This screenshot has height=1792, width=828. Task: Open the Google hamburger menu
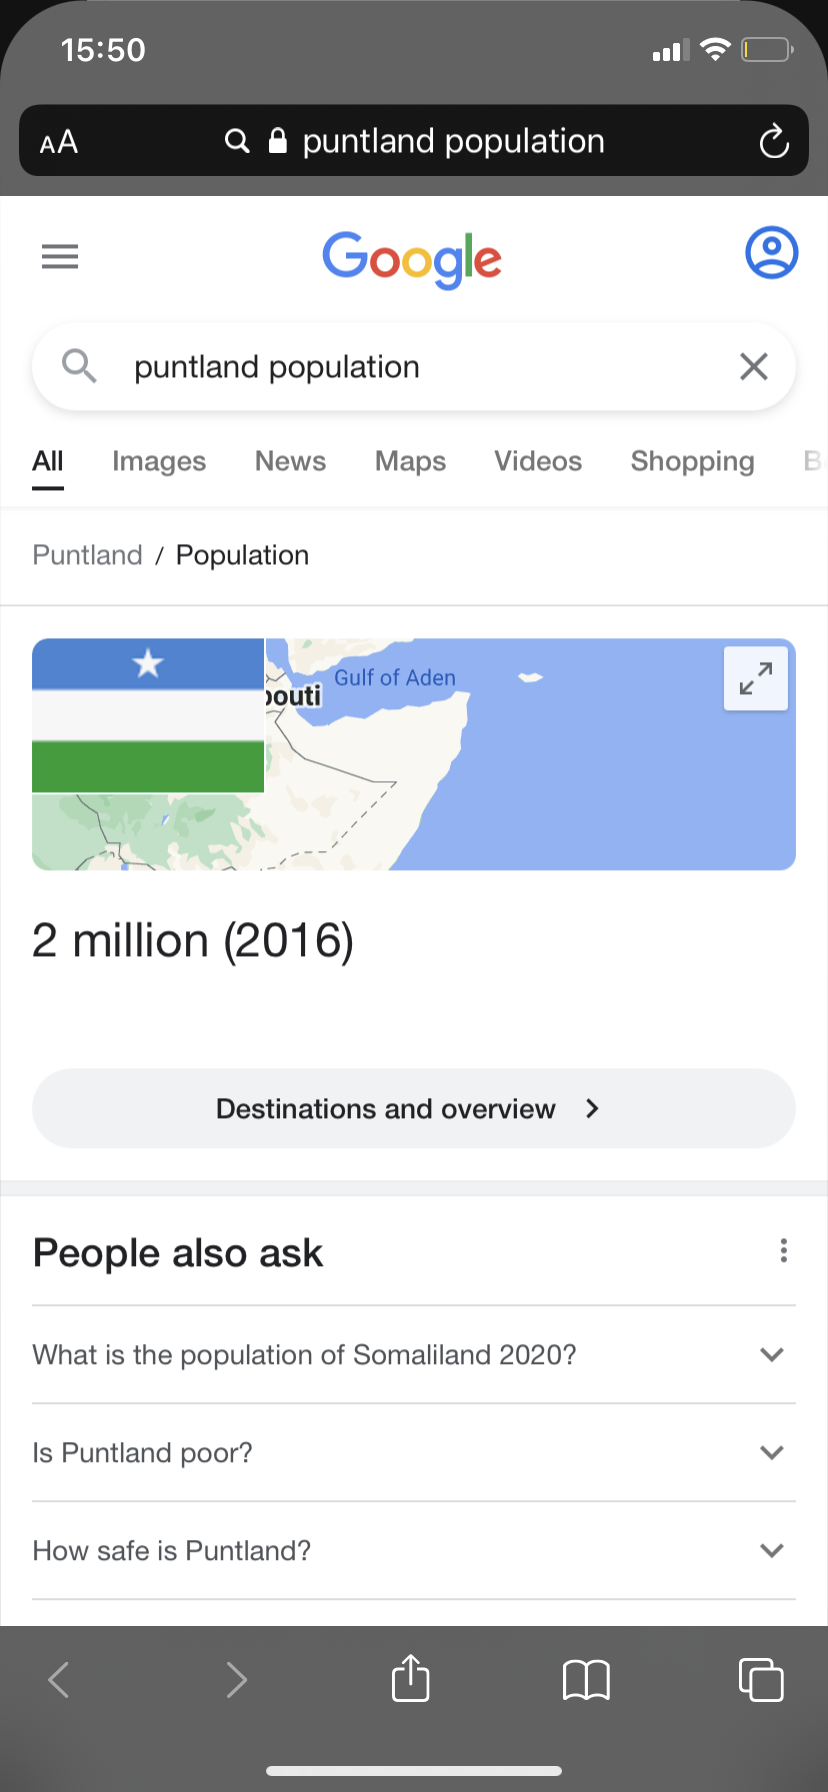(60, 257)
